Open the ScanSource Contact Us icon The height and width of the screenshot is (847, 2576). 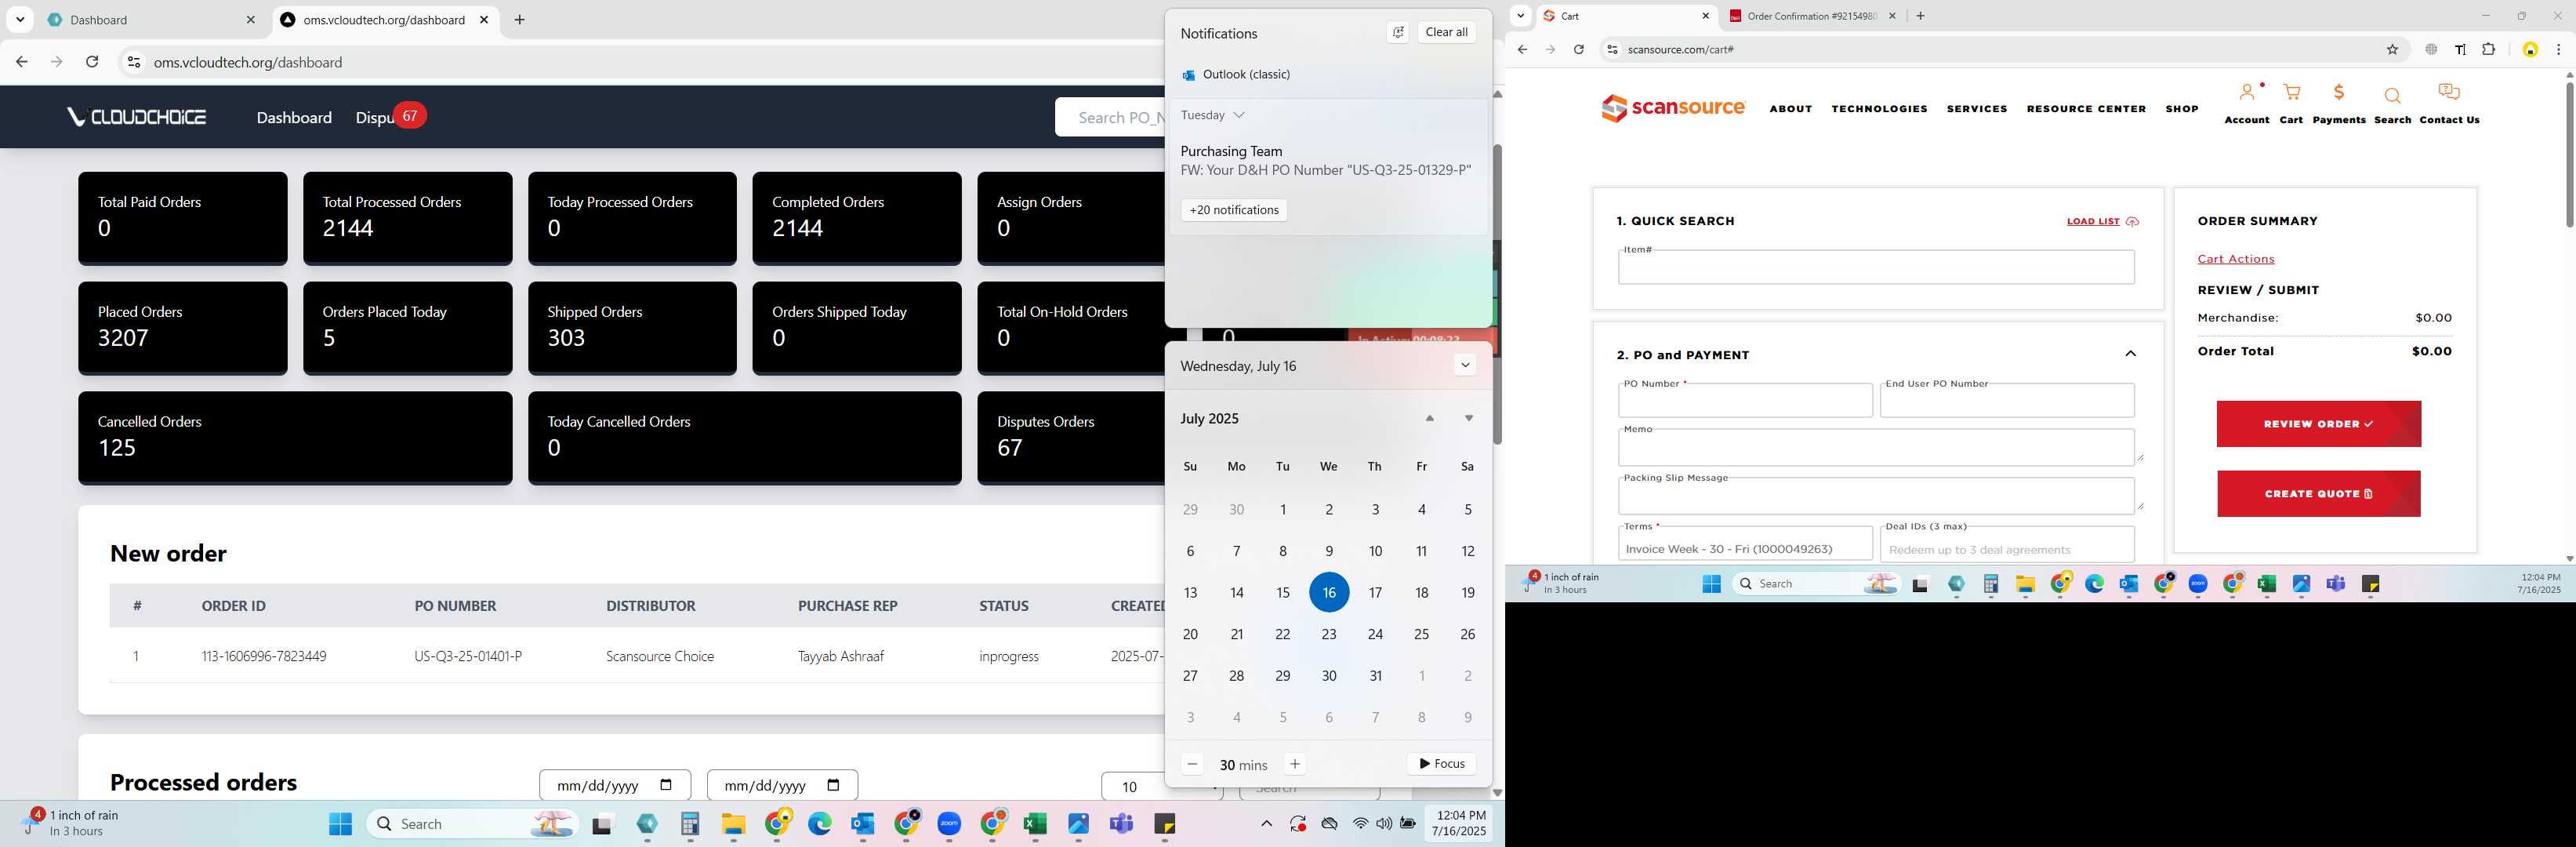point(2449,93)
